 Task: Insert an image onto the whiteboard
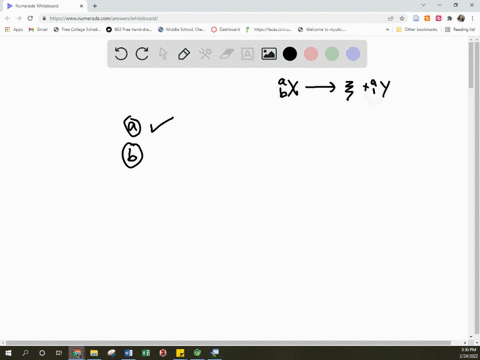pos(269,54)
